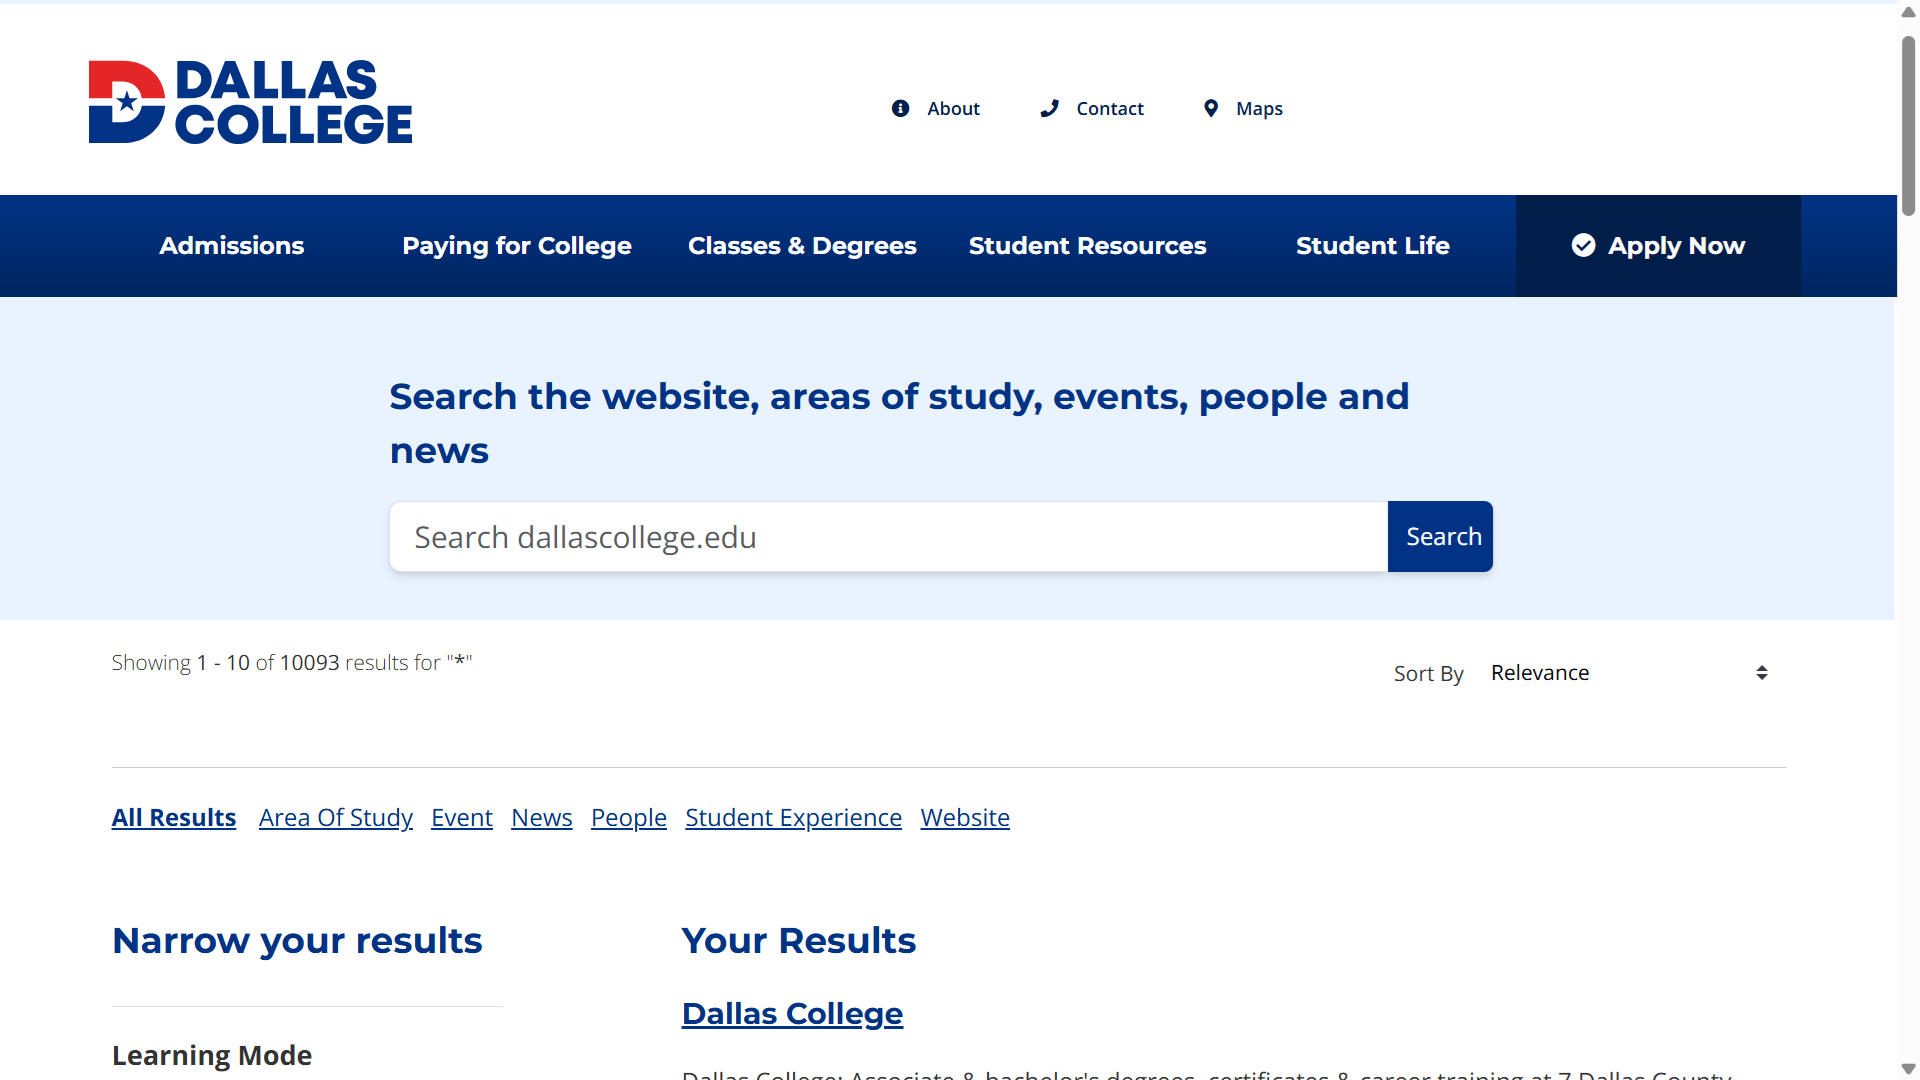Click the scrollbar down arrow
The width and height of the screenshot is (1920, 1080).
tap(1906, 1068)
